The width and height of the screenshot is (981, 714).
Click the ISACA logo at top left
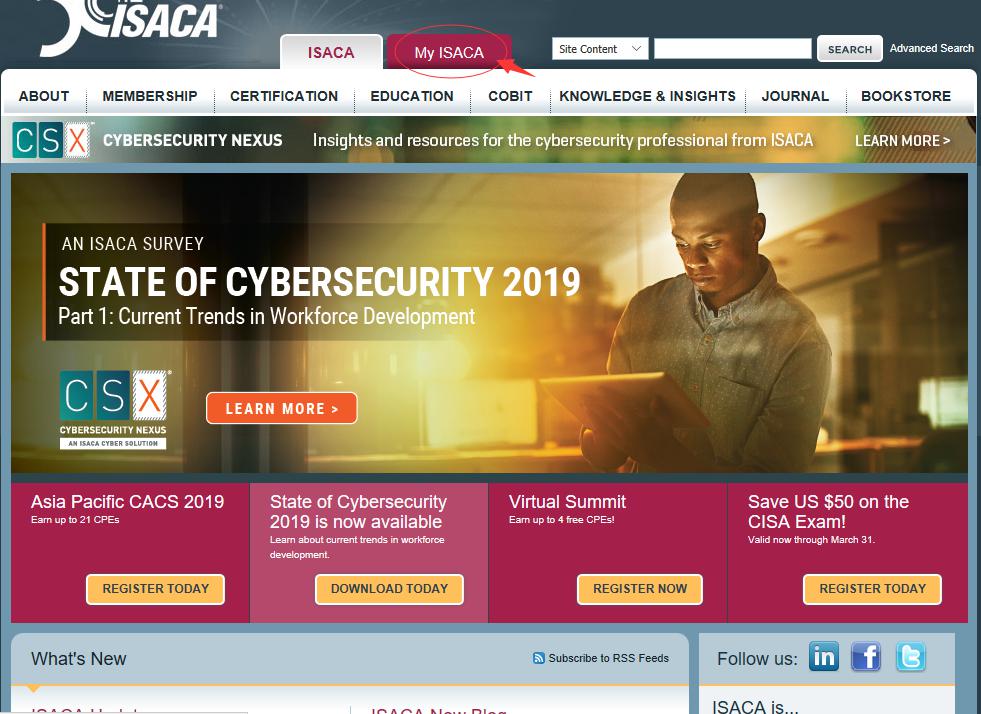pos(129,25)
